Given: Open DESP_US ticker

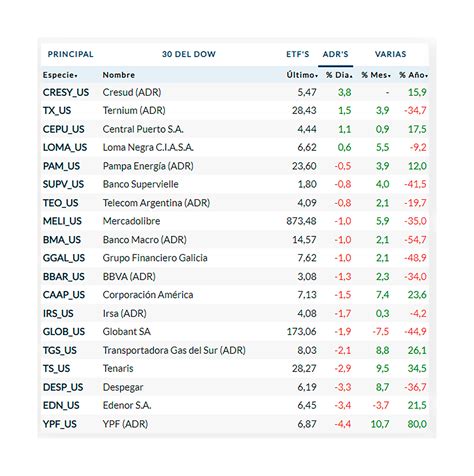Looking at the screenshot, I should (63, 387).
